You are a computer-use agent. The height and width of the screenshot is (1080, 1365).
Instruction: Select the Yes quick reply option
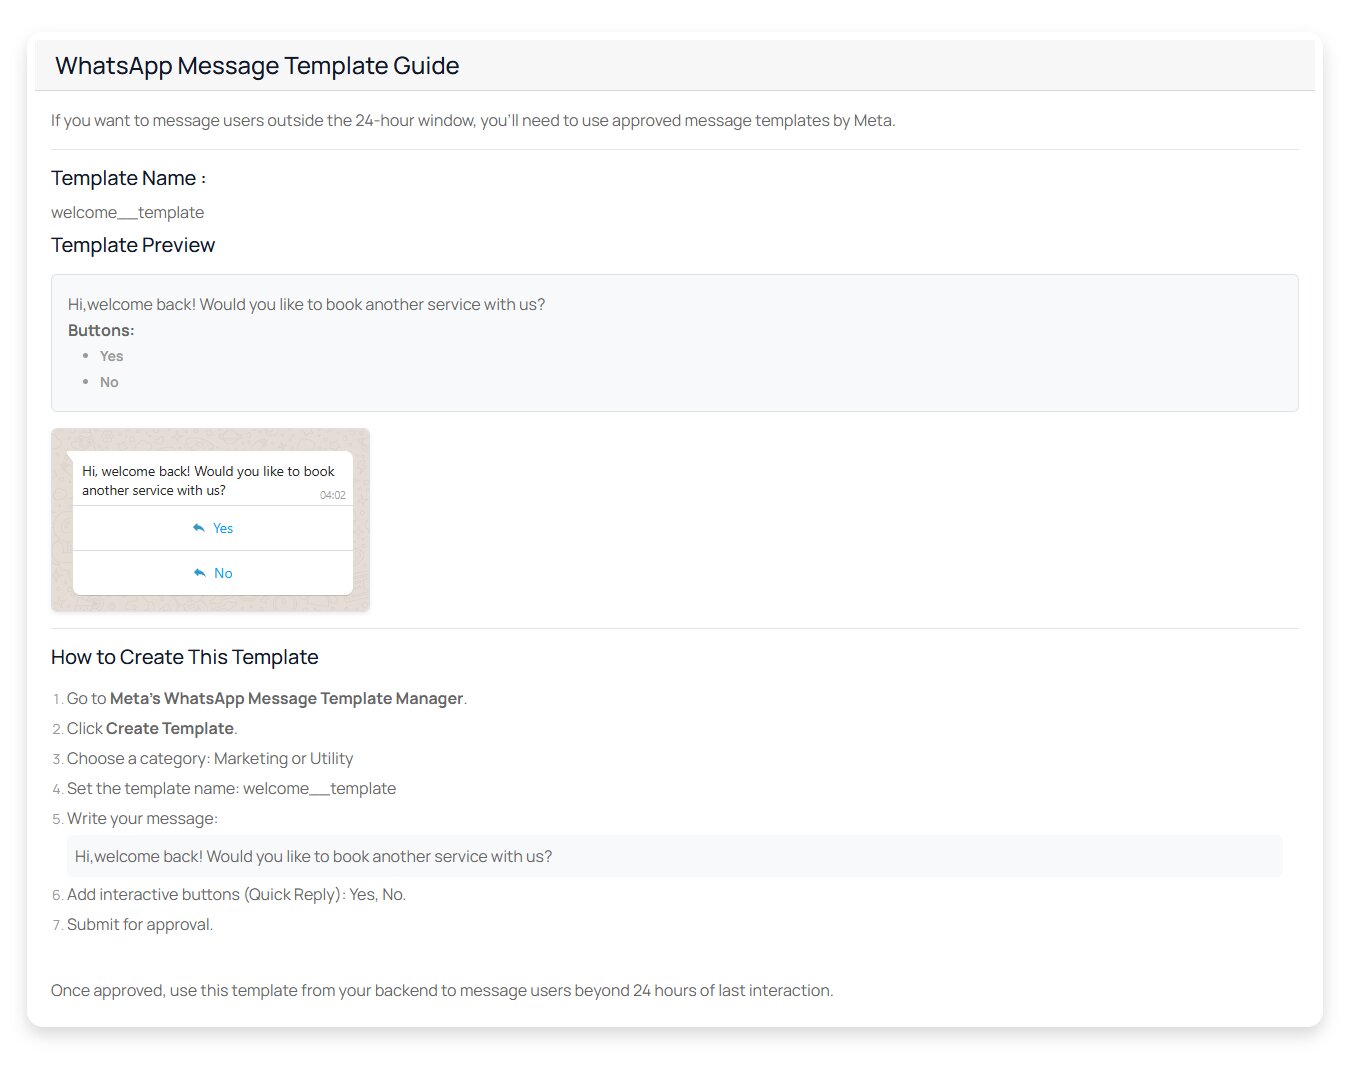click(222, 528)
